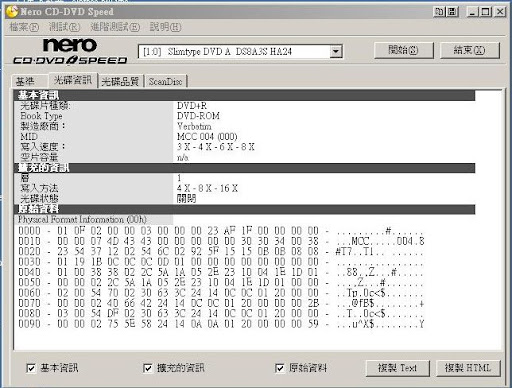Switch to the 光碟品質 tab
This screenshot has width=512, height=388.
pyautogui.click(x=120, y=81)
